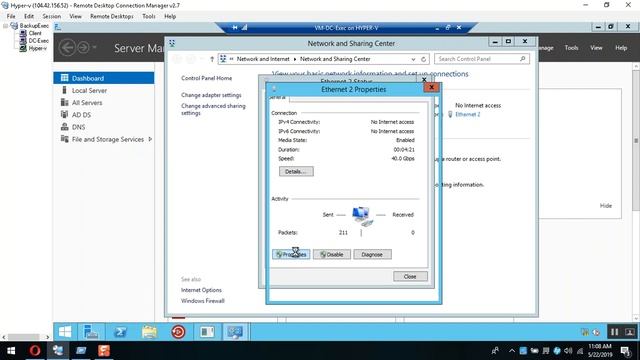Open Opera browser from host taskbar
Viewport: 640px width, 360px height.
point(35,351)
